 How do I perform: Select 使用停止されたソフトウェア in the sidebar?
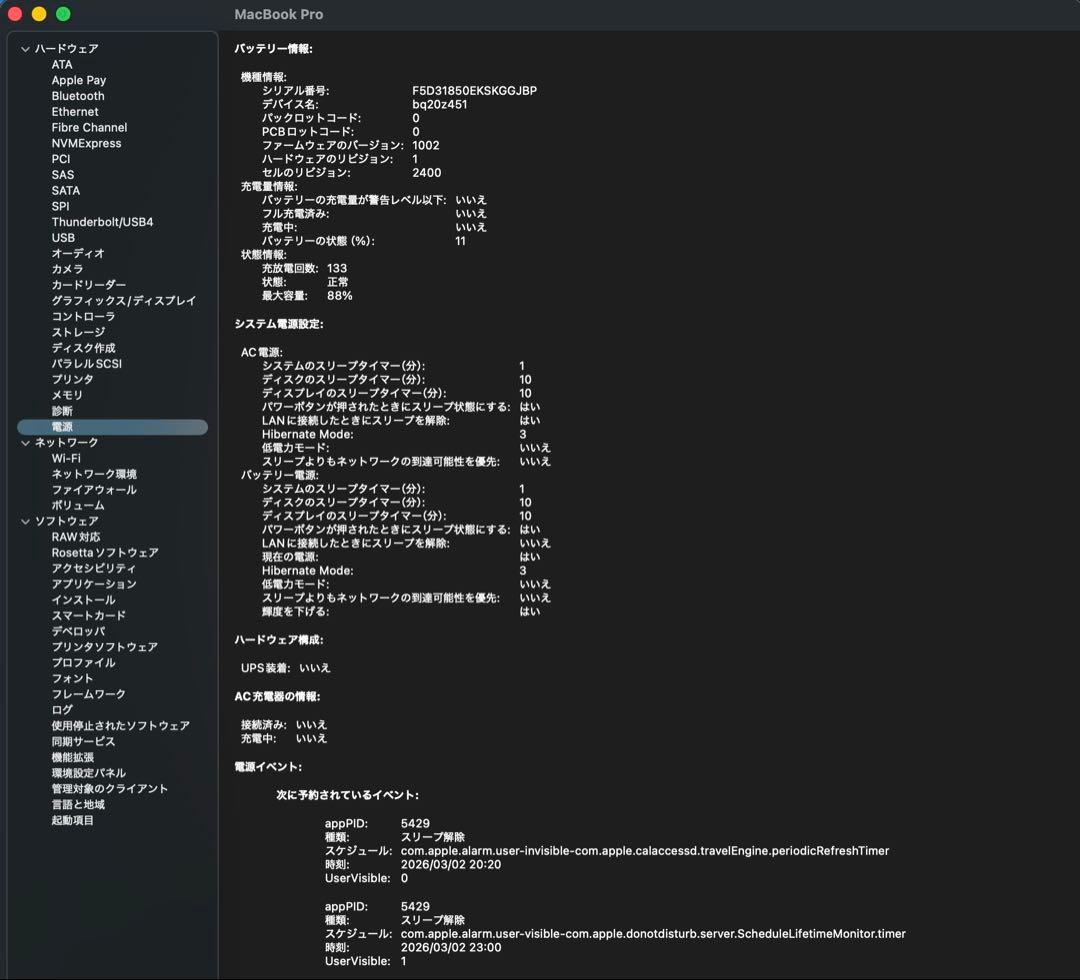pyautogui.click(x=121, y=726)
